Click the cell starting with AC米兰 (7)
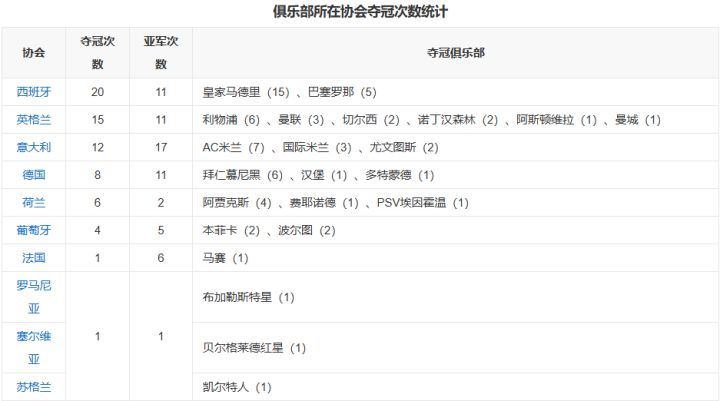The height and width of the screenshot is (401, 720). pyautogui.click(x=456, y=147)
